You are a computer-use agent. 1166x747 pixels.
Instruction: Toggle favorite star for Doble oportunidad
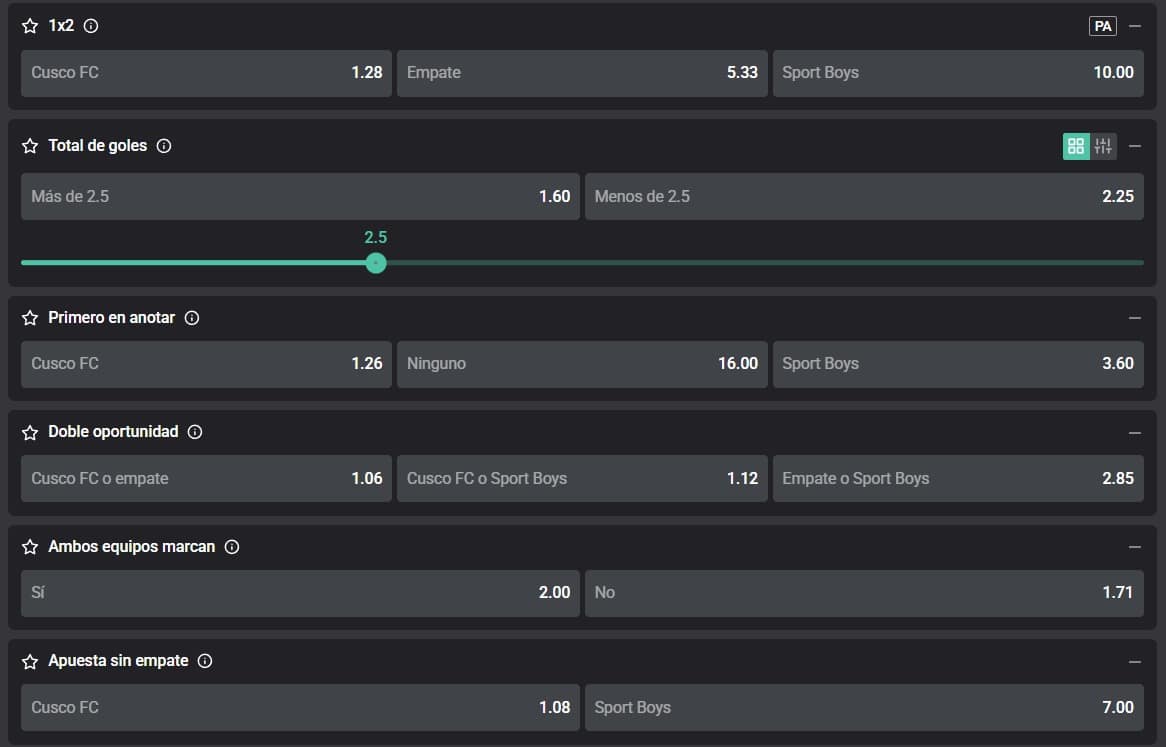coord(30,433)
